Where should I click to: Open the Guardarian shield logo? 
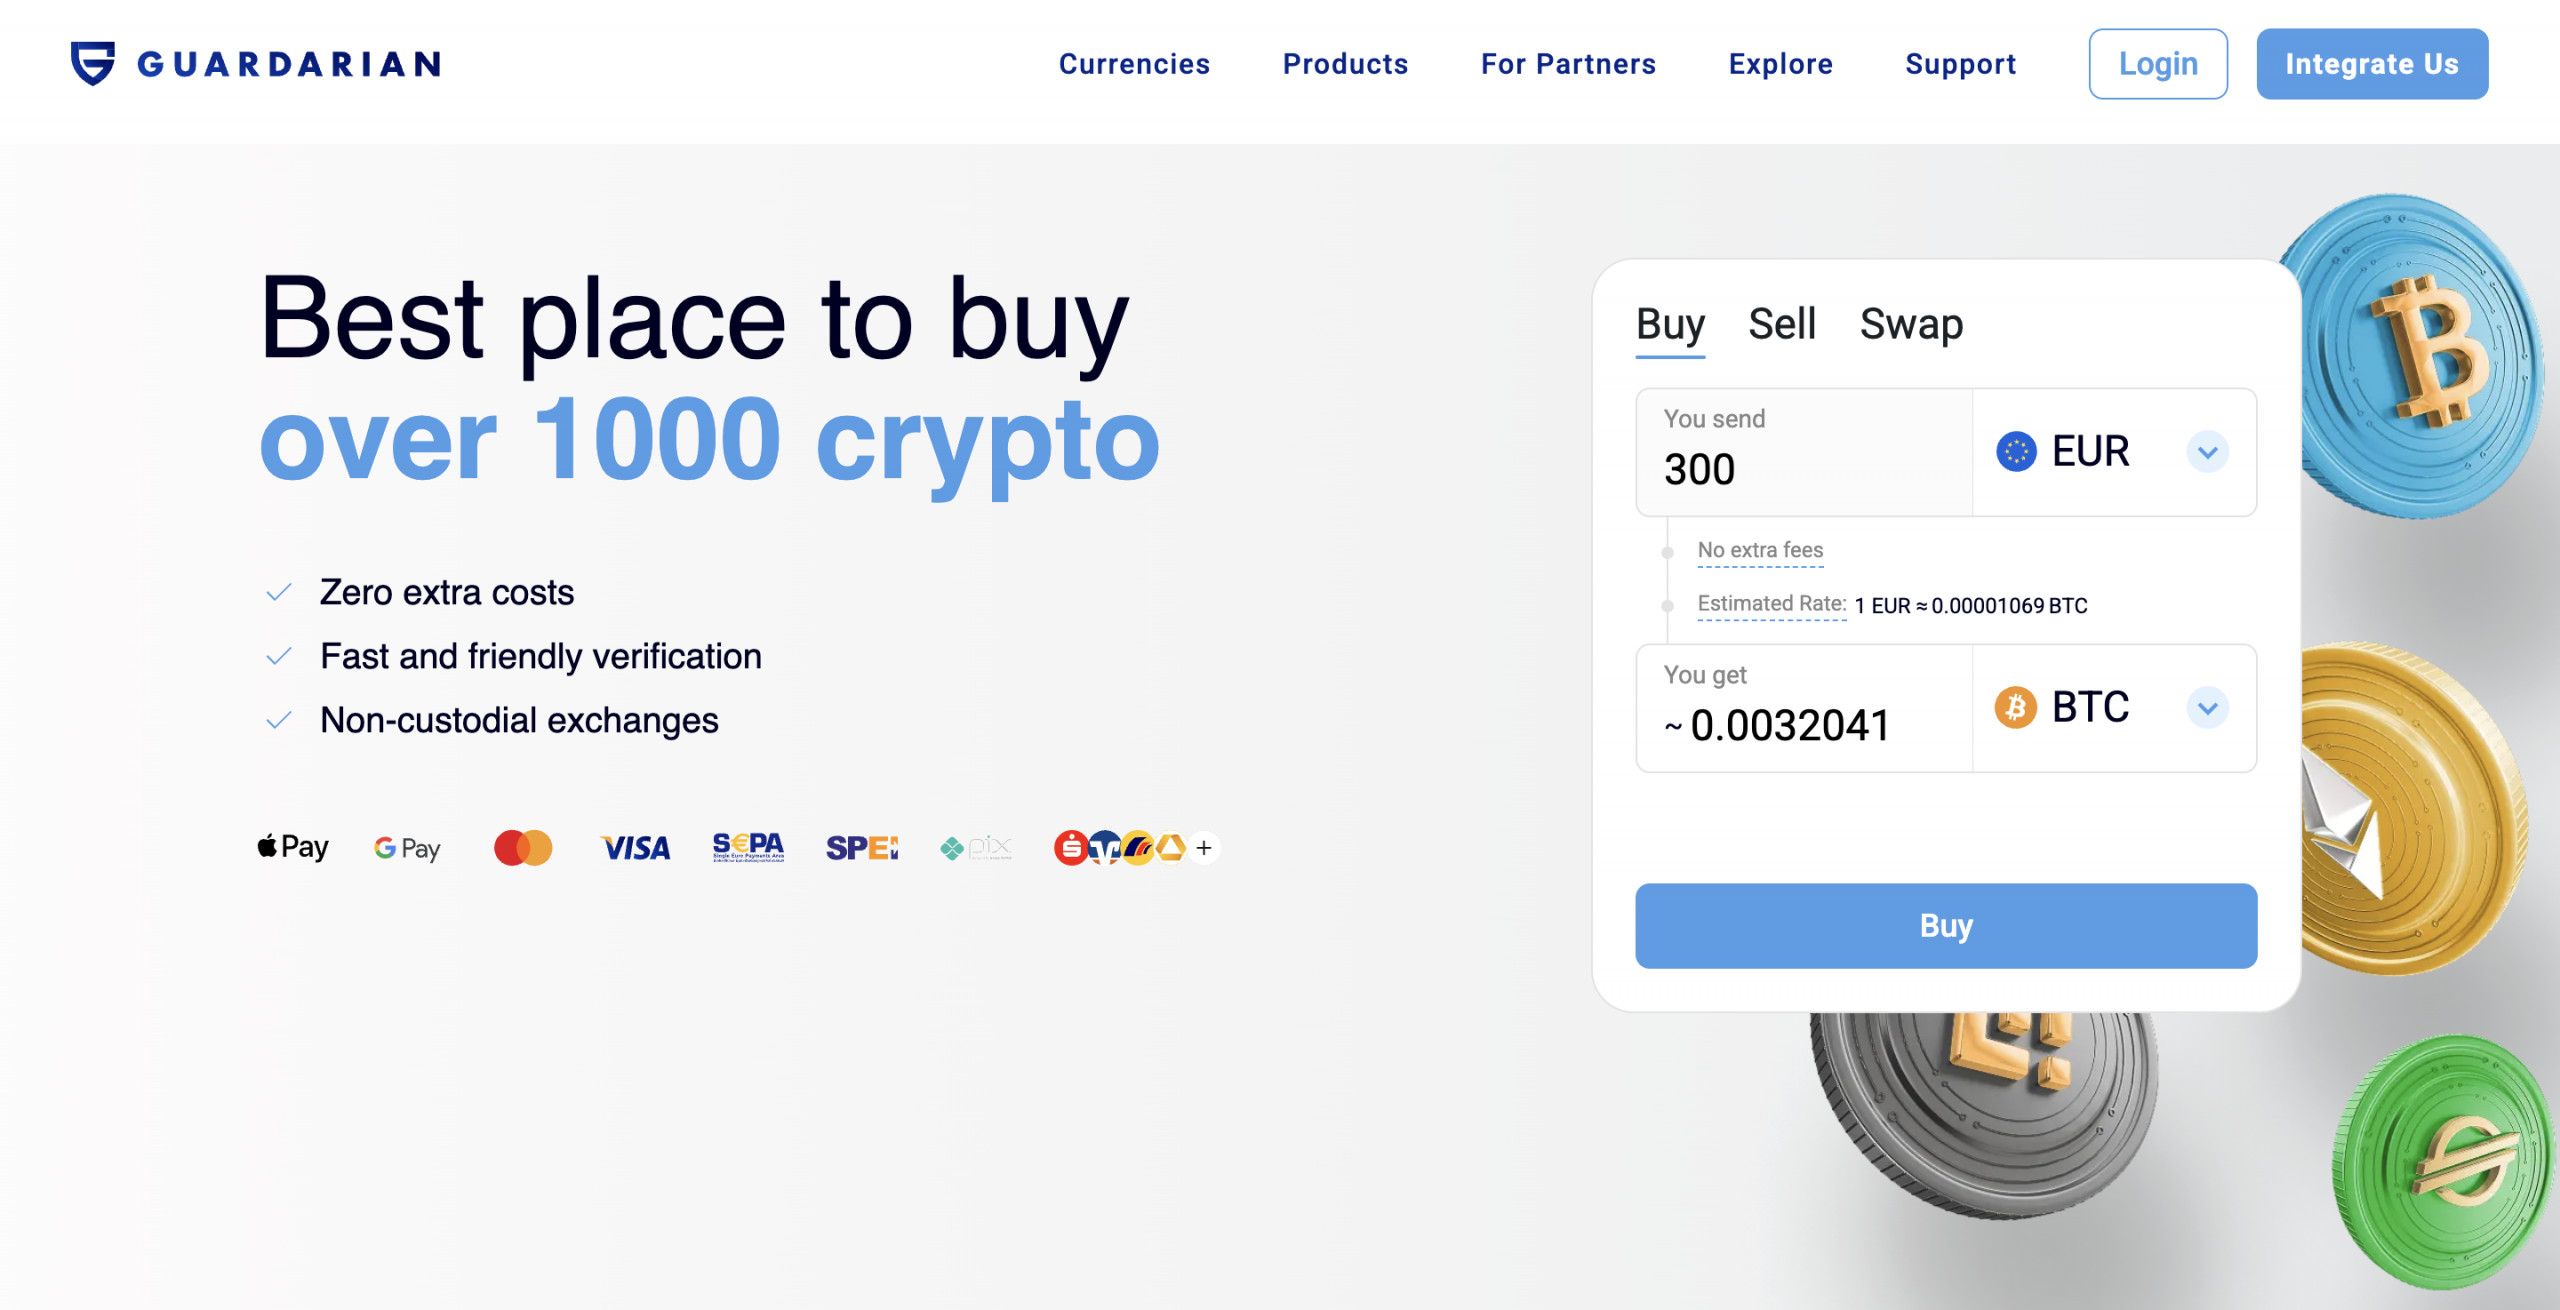(x=90, y=62)
